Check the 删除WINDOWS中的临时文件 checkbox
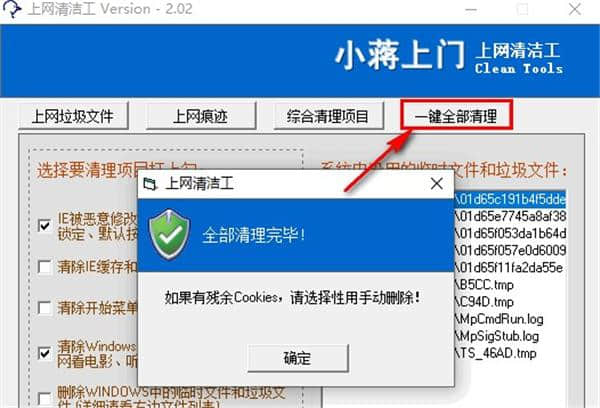The image size is (600, 408). click(x=45, y=398)
